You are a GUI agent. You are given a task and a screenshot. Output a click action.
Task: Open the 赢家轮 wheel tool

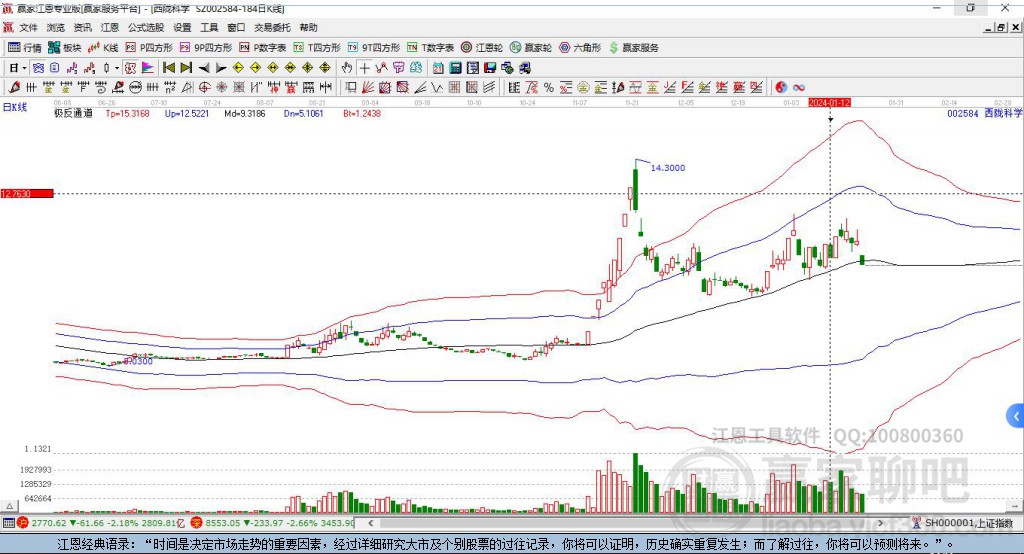pyautogui.click(x=531, y=48)
